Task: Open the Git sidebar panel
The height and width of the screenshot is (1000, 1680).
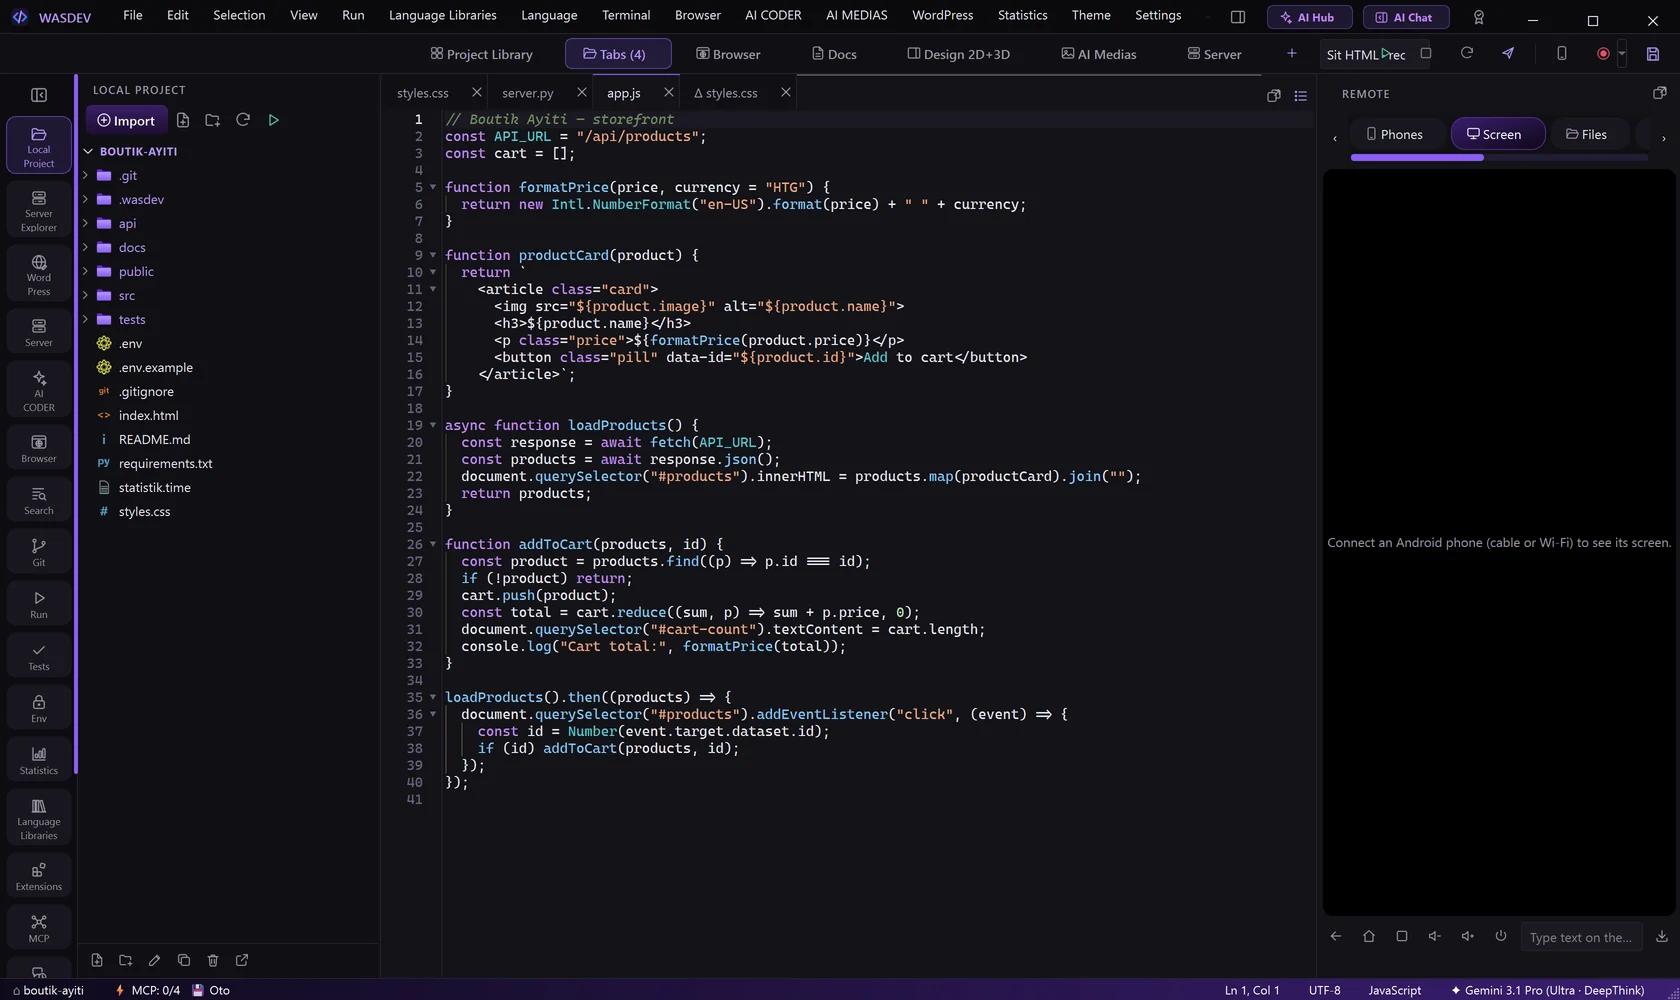Action: coord(39,552)
